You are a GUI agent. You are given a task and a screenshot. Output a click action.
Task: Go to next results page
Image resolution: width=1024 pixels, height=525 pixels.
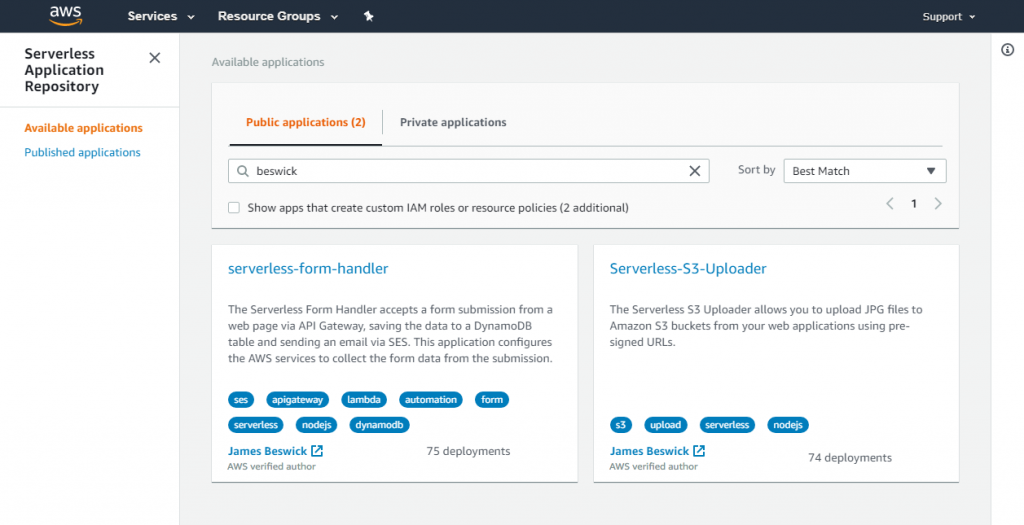(x=938, y=203)
